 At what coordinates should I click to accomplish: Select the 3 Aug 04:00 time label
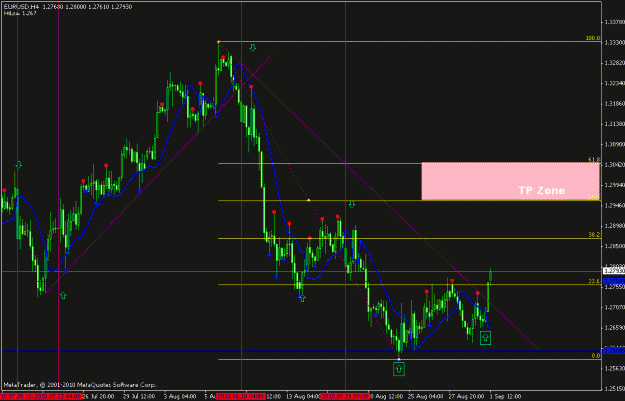[x=180, y=397]
